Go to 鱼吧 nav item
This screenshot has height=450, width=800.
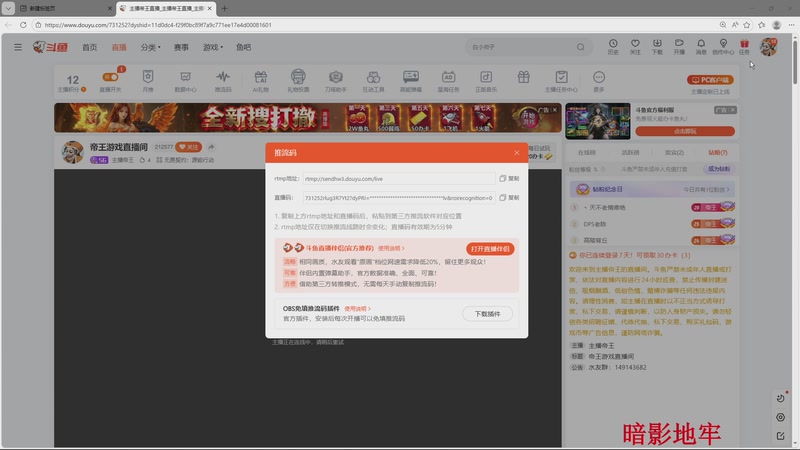pos(243,47)
